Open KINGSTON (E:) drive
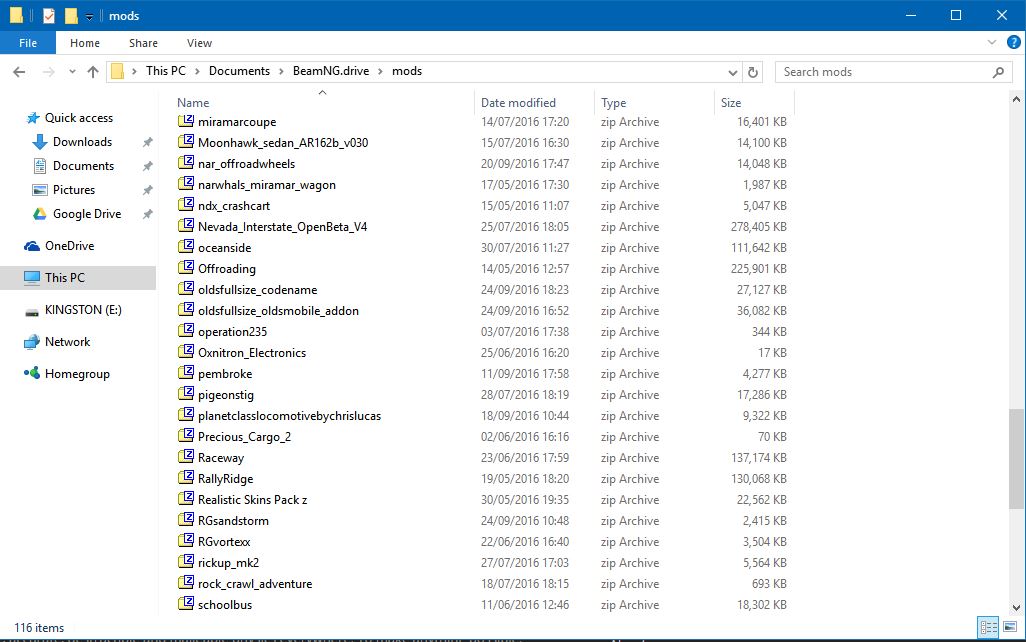Image resolution: width=1026 pixels, height=642 pixels. (x=83, y=310)
